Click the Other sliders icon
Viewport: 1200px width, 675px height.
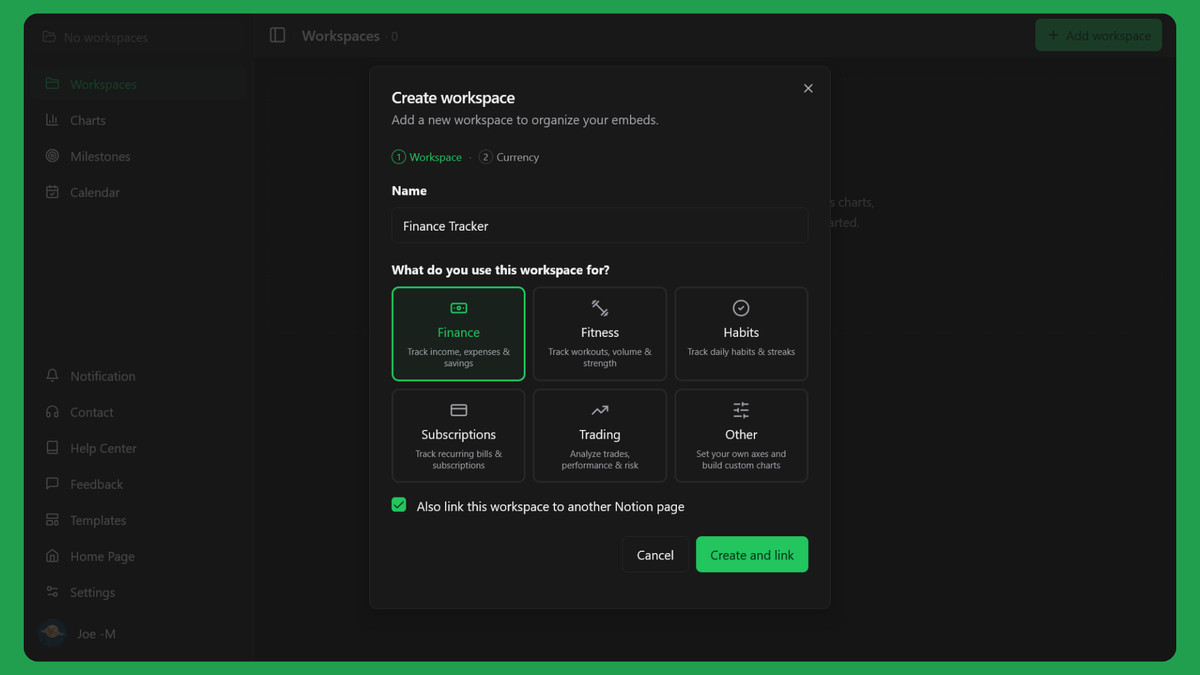(741, 410)
